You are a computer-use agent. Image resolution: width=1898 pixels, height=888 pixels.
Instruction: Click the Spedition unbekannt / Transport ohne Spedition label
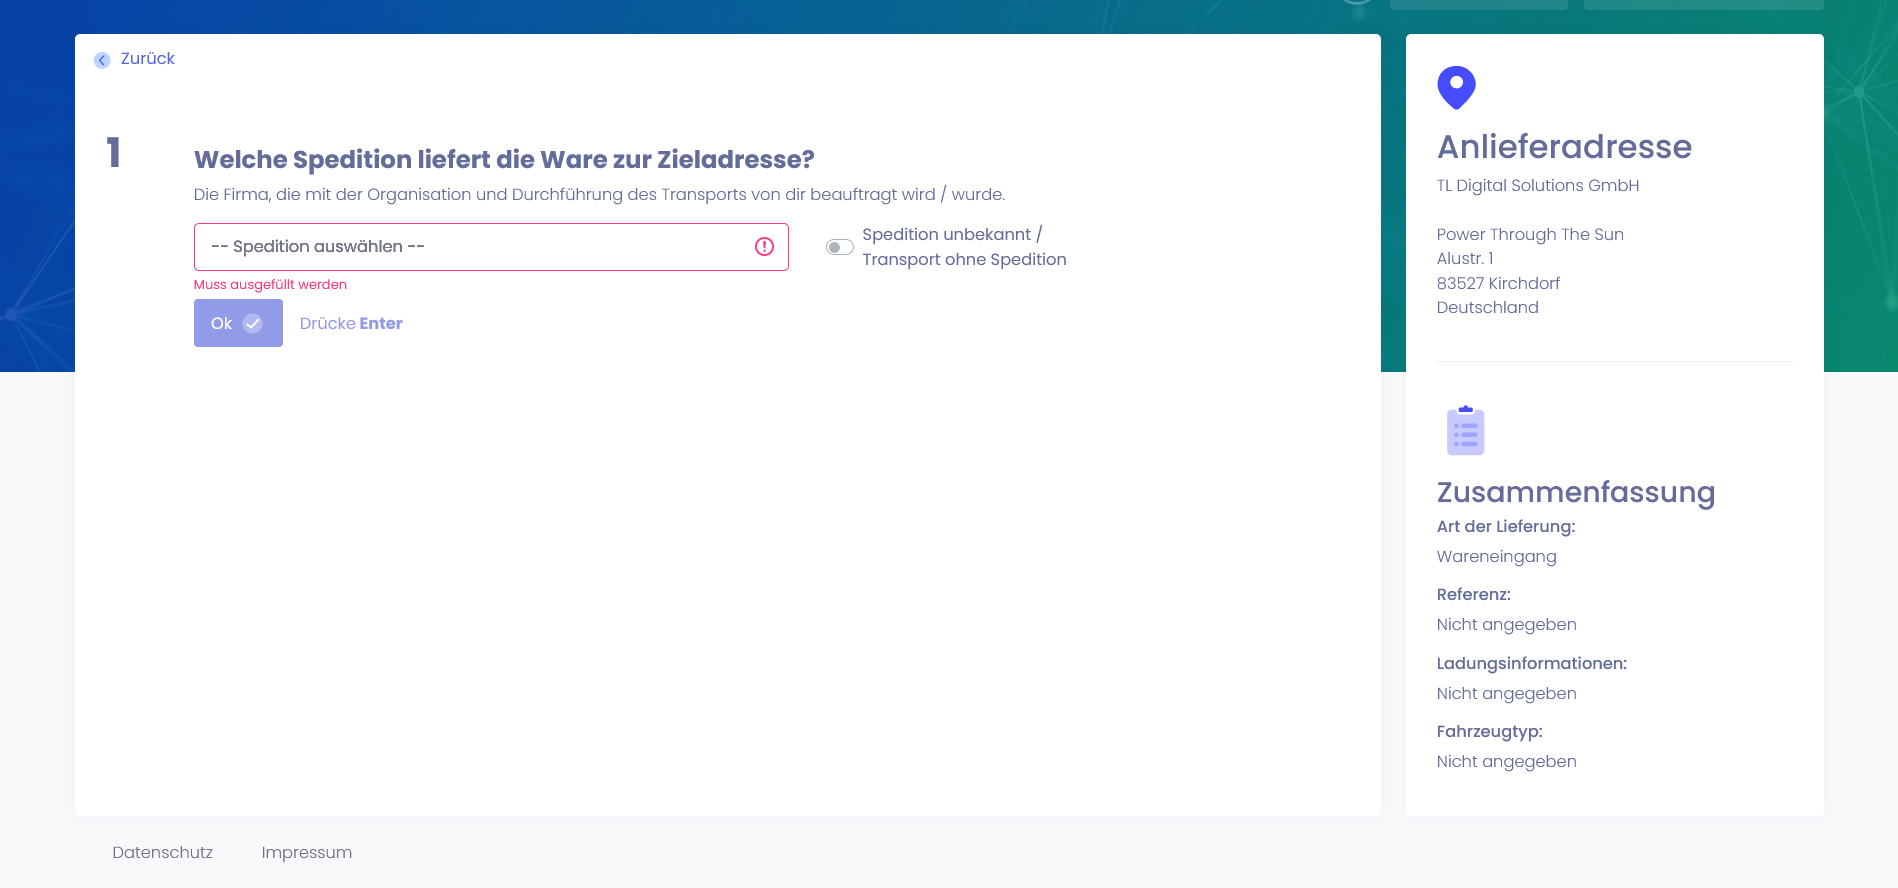pos(963,247)
